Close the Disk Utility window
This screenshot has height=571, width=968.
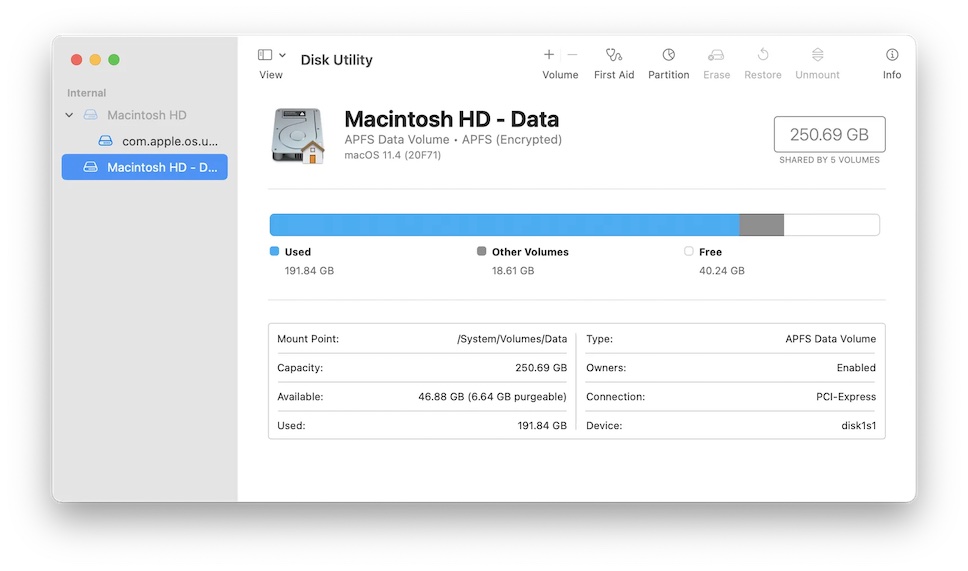pos(77,59)
